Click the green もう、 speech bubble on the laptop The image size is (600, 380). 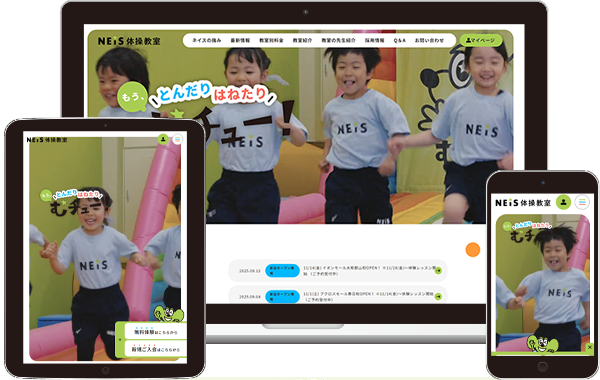tap(132, 96)
